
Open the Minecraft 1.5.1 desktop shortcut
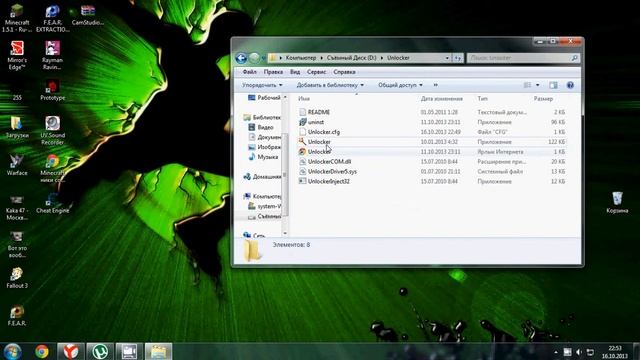click(x=17, y=18)
